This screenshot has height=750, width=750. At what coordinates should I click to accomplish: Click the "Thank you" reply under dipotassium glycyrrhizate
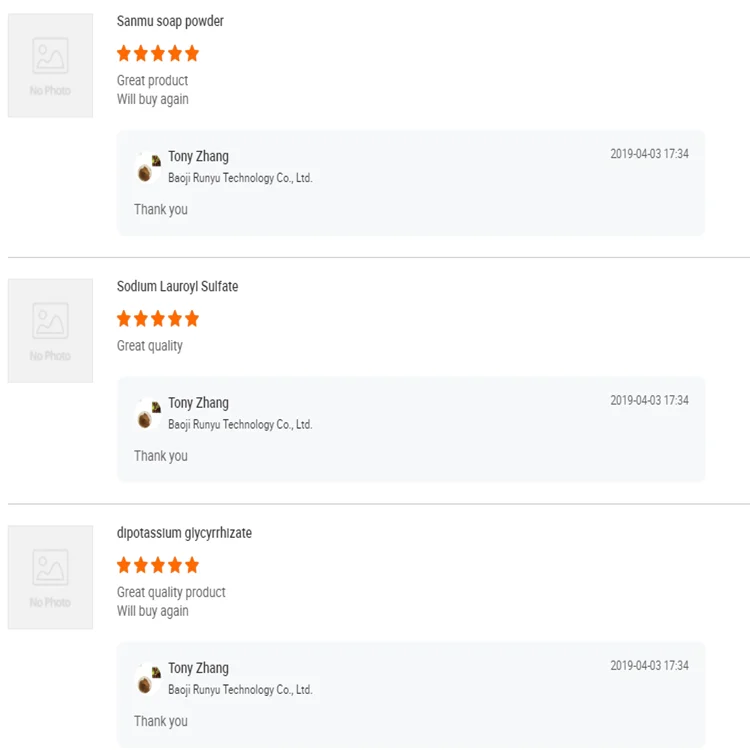pyautogui.click(x=161, y=721)
